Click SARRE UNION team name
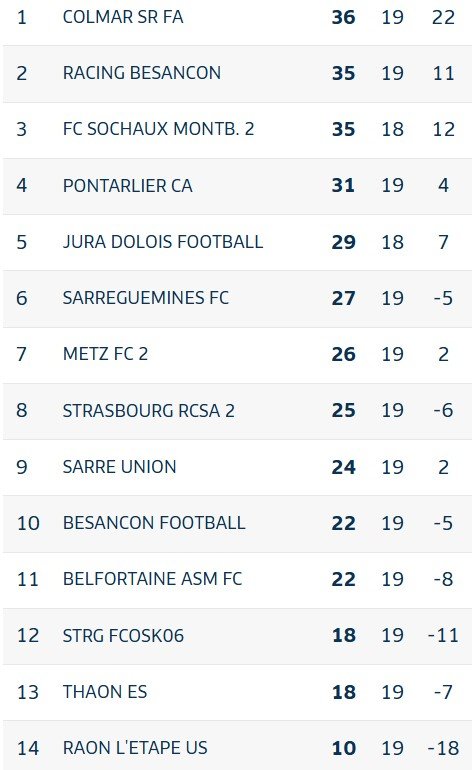472x770 pixels. (119, 467)
